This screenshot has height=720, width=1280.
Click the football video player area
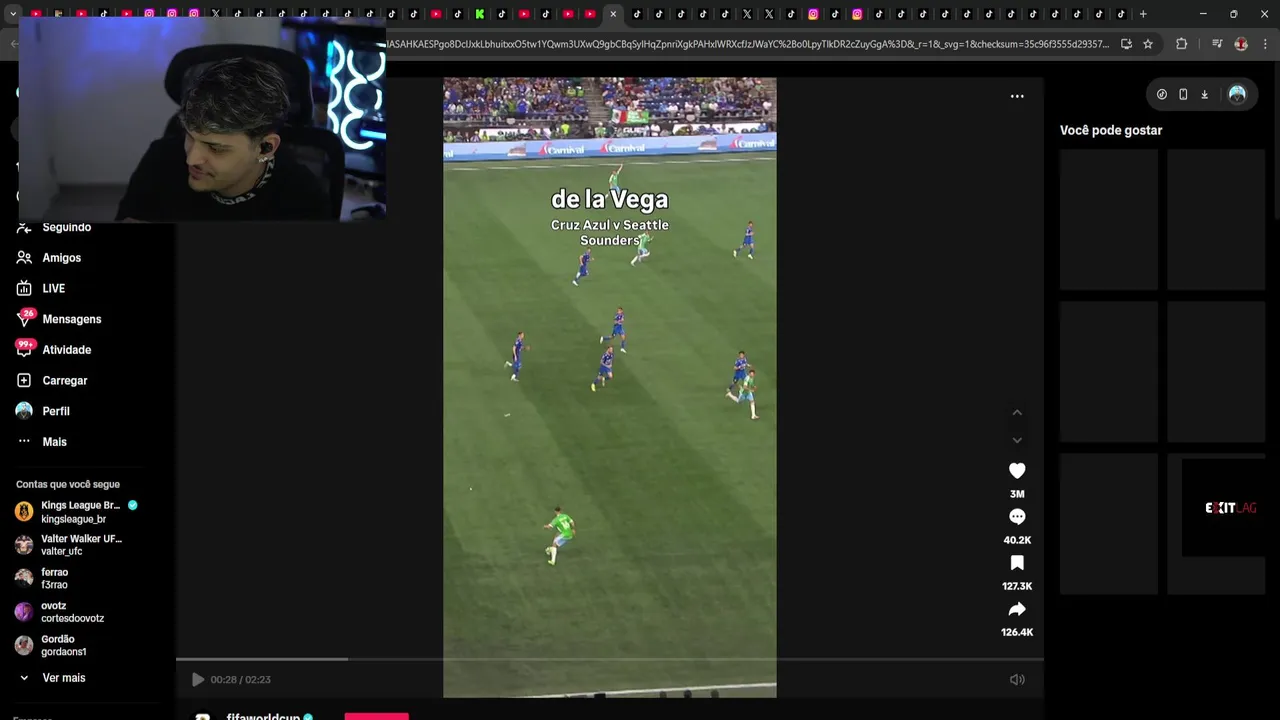(610, 387)
